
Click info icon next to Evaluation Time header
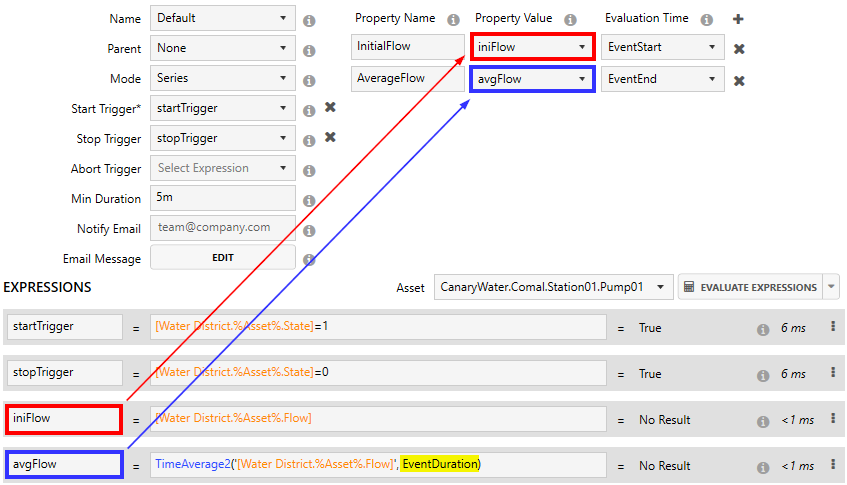pos(706,20)
